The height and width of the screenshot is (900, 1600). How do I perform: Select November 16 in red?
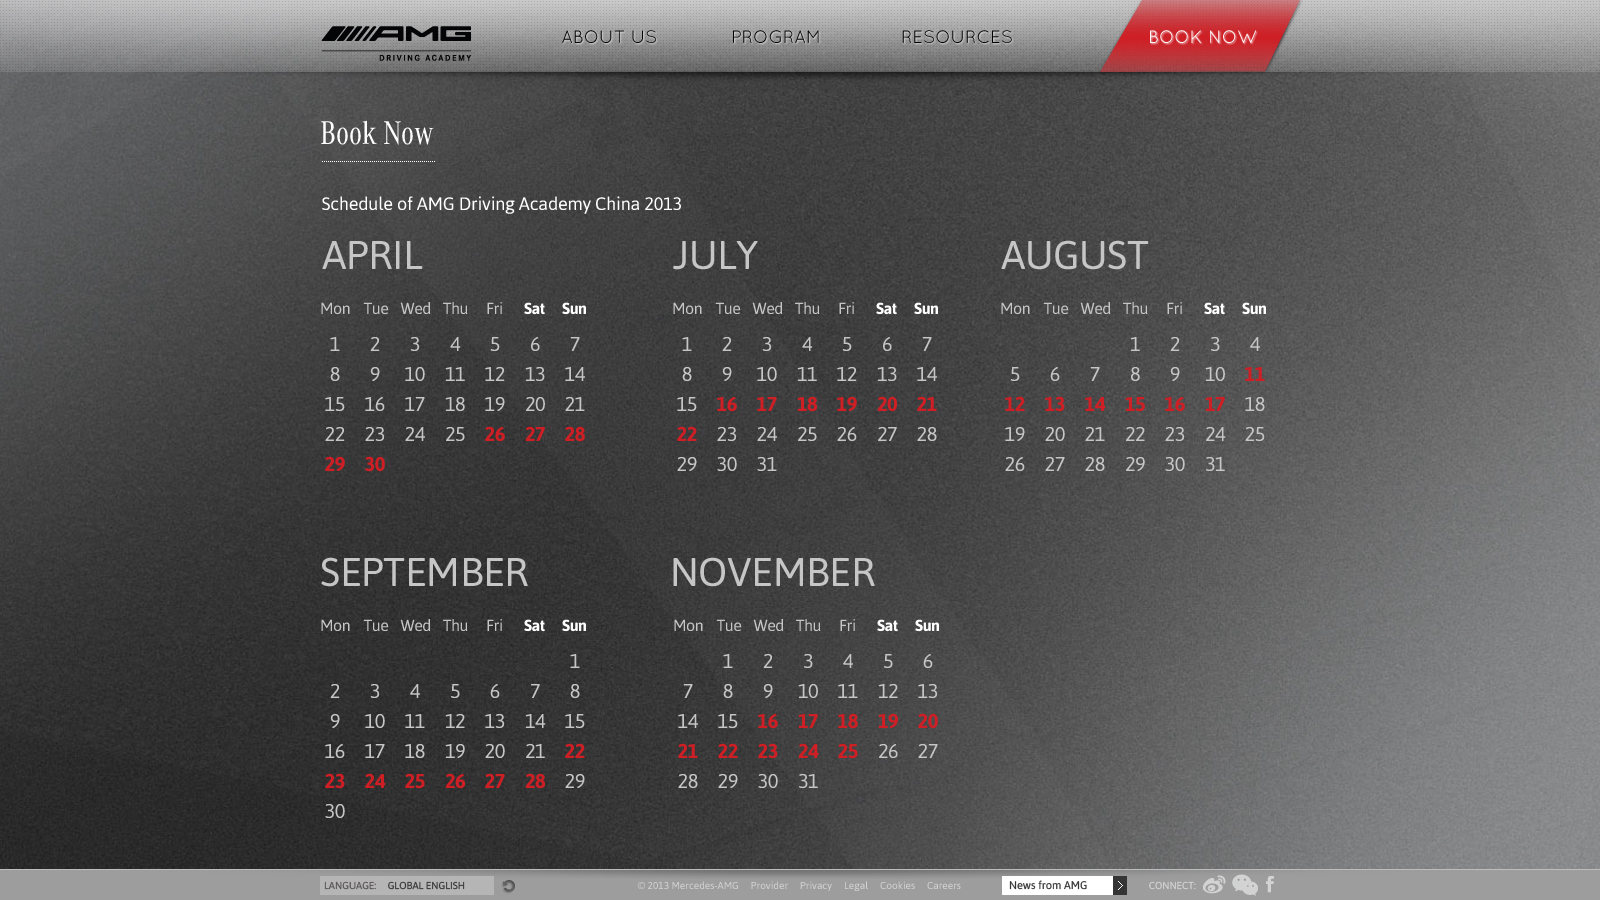[x=768, y=721]
